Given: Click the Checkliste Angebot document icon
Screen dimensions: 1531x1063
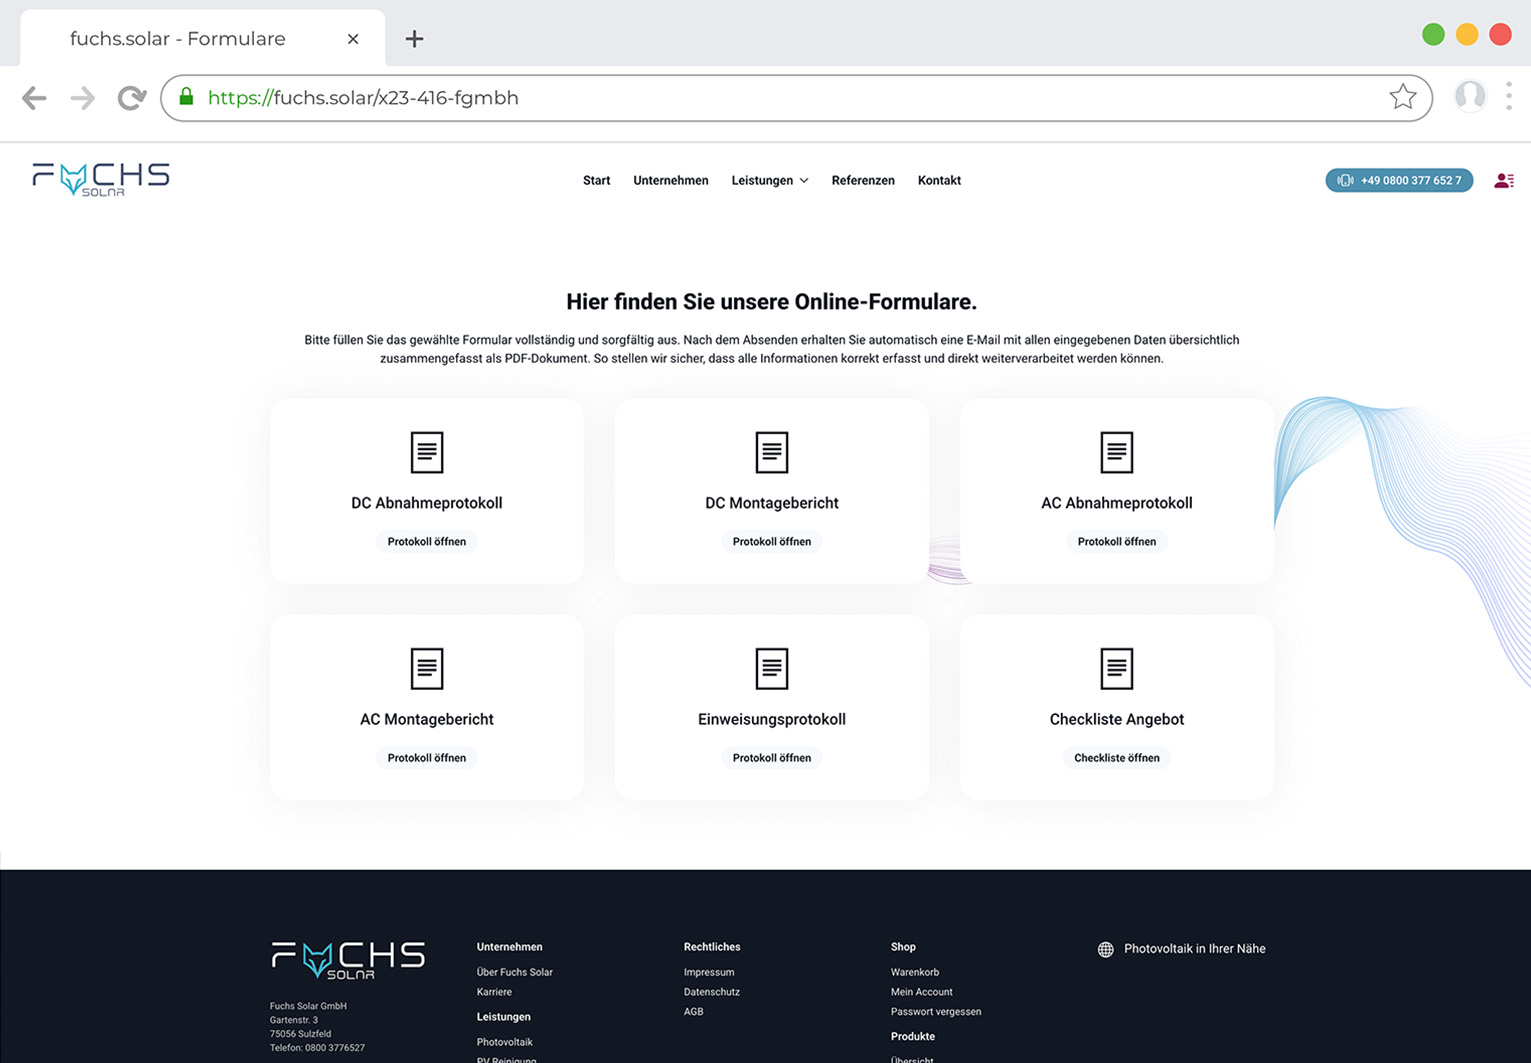Looking at the screenshot, I should [x=1116, y=668].
